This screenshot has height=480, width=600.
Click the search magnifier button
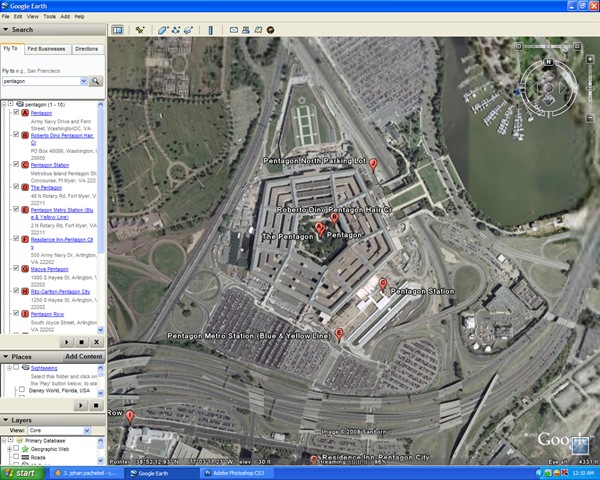(x=95, y=81)
